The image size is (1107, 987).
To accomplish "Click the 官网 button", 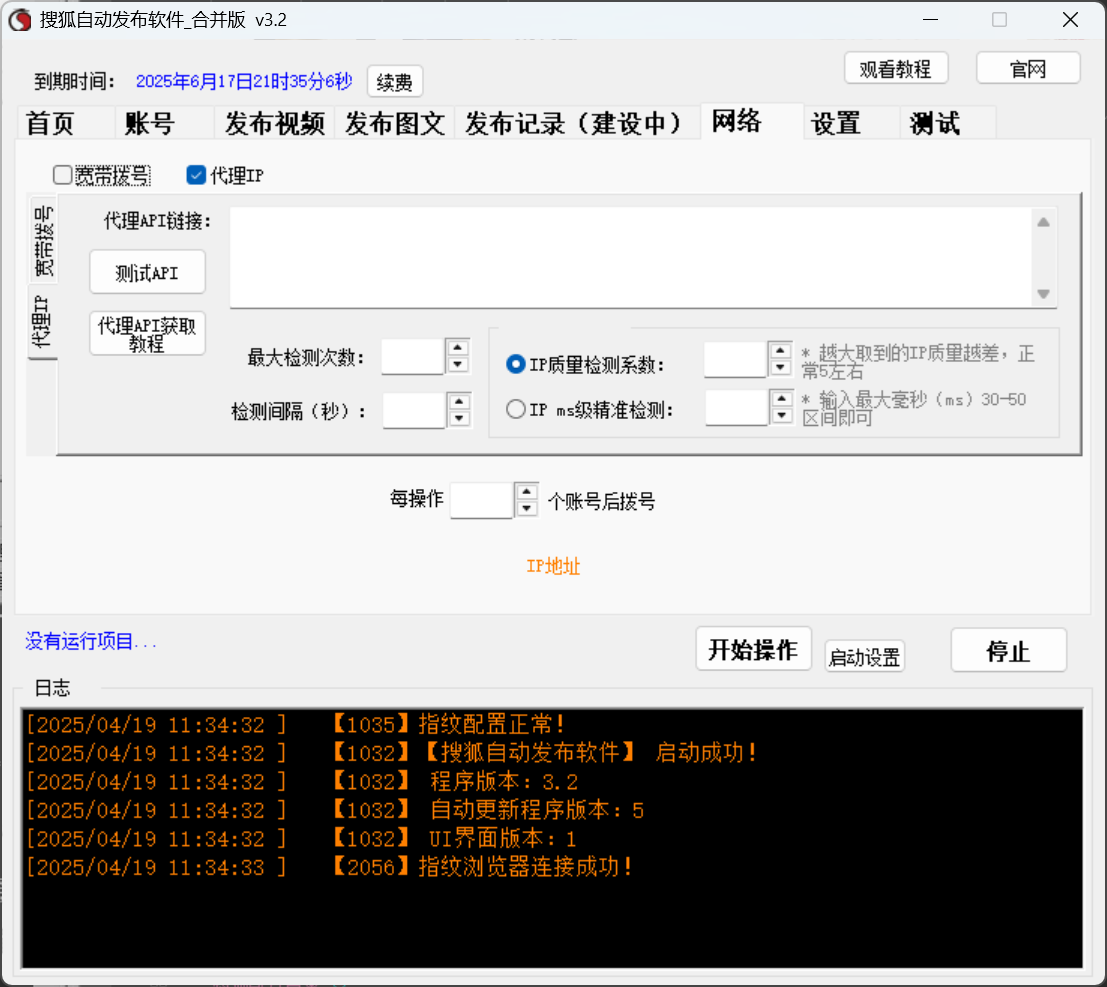I will [1028, 68].
